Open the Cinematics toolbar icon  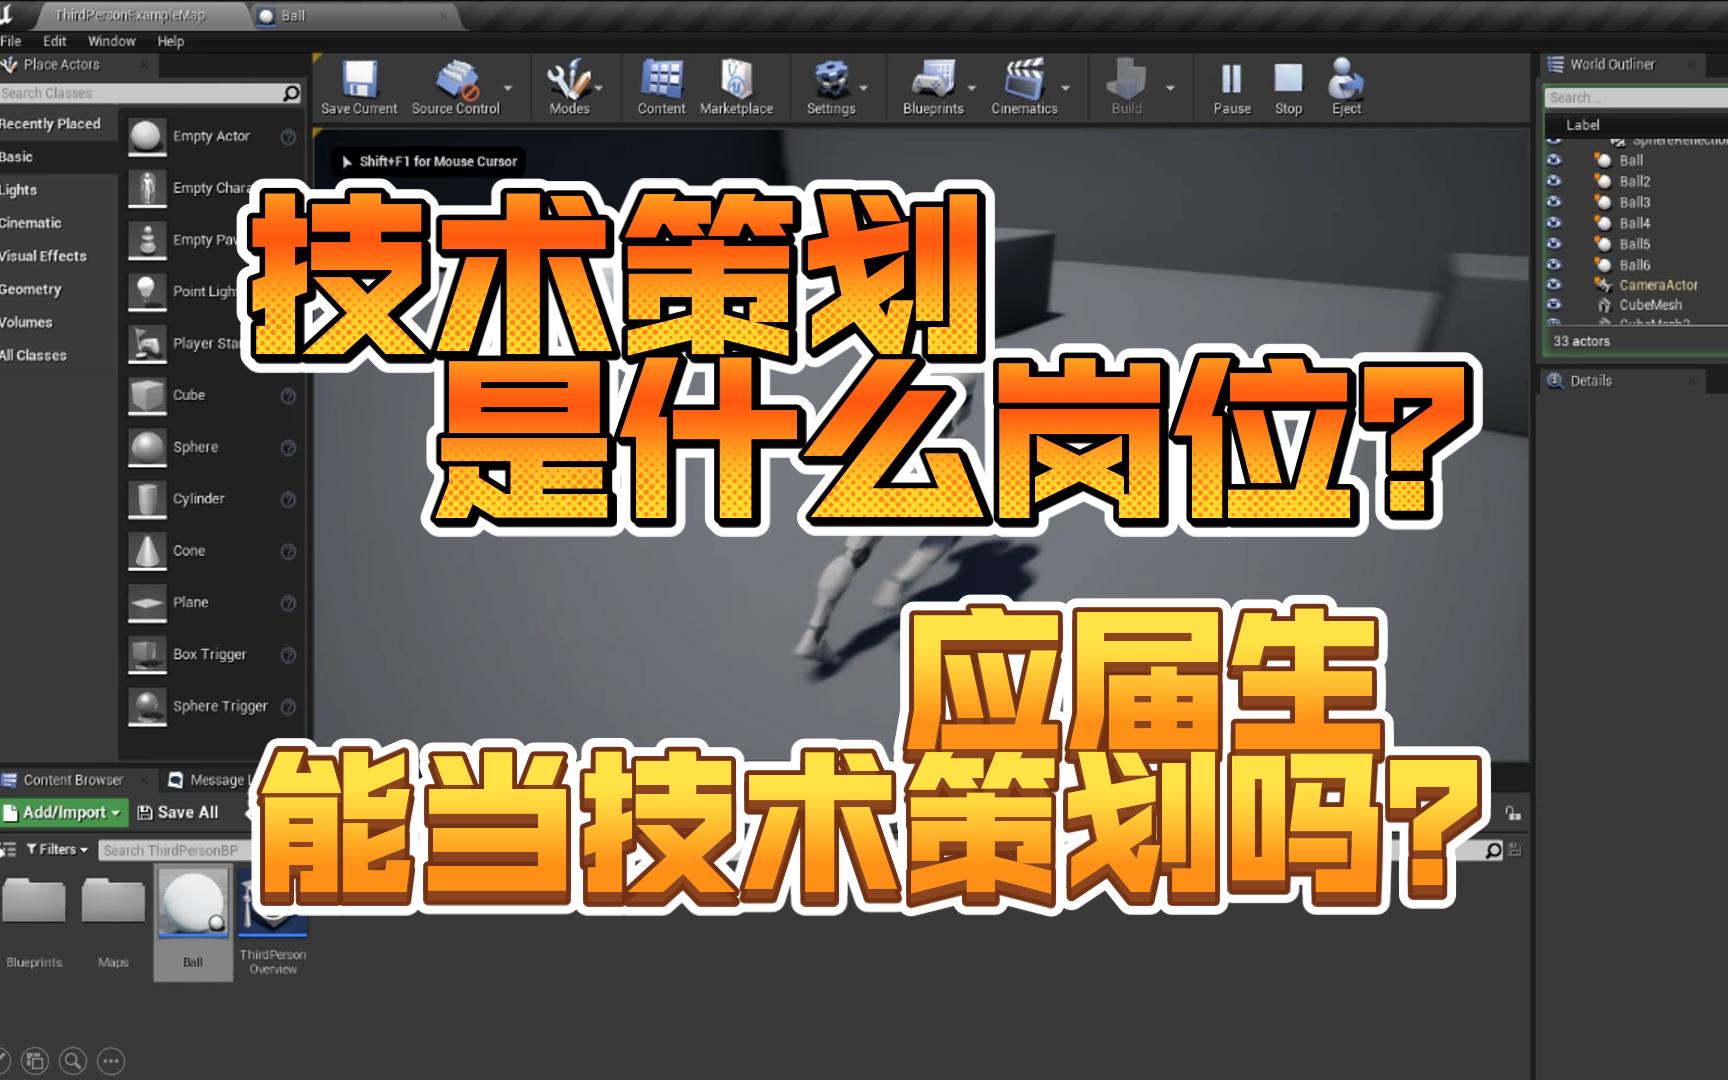tap(1024, 79)
